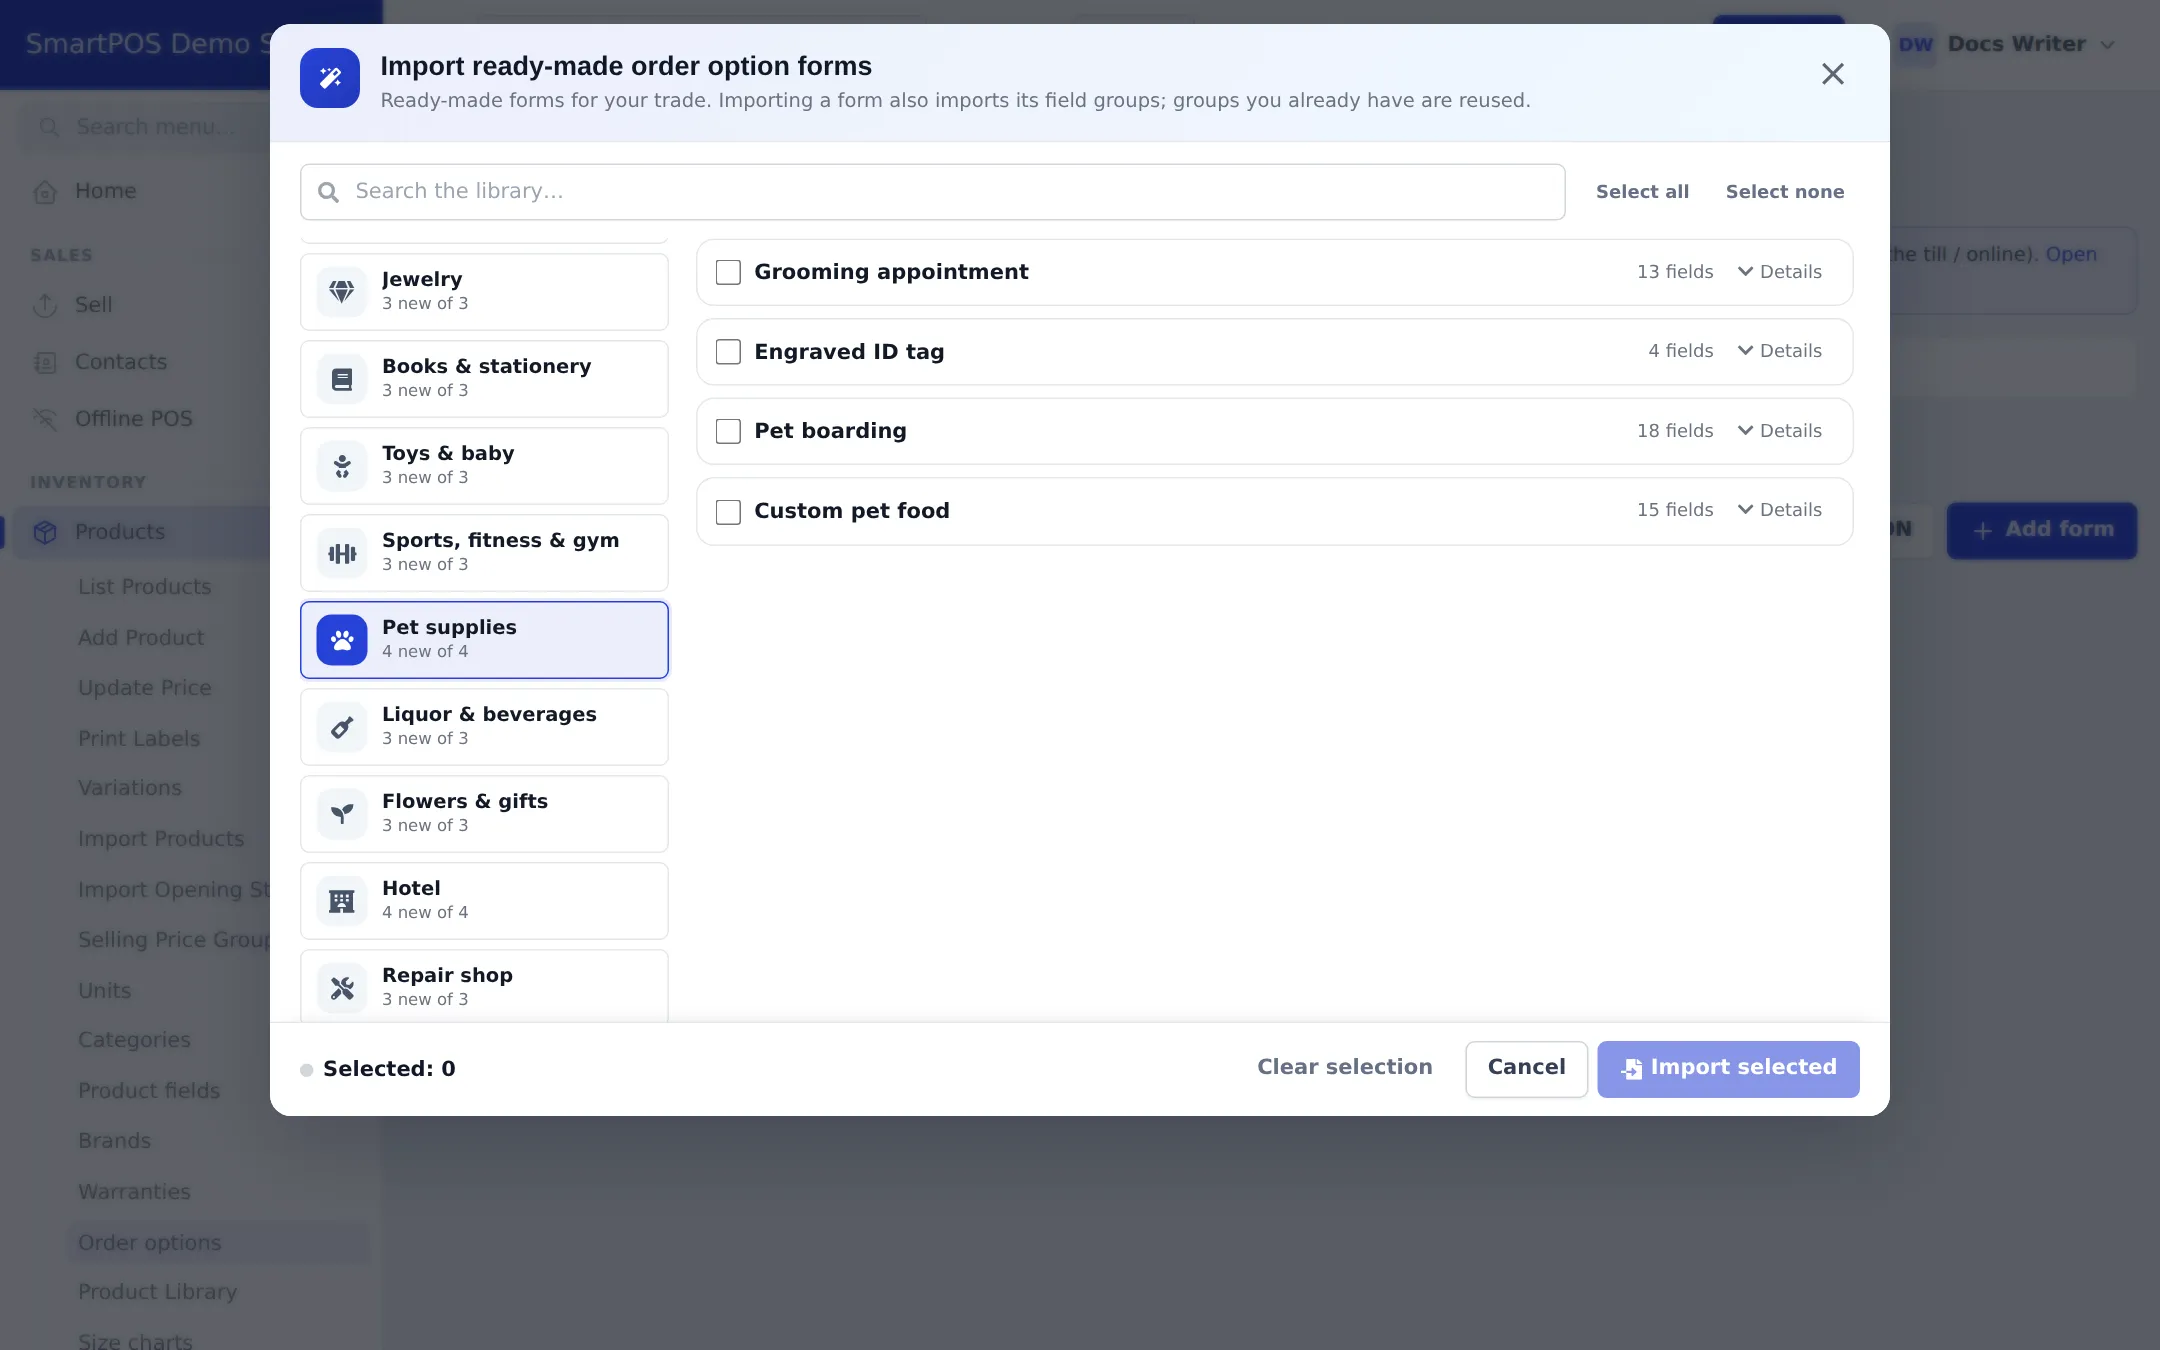Click the Repair shop tools icon
The image size is (2160, 1350).
click(342, 988)
